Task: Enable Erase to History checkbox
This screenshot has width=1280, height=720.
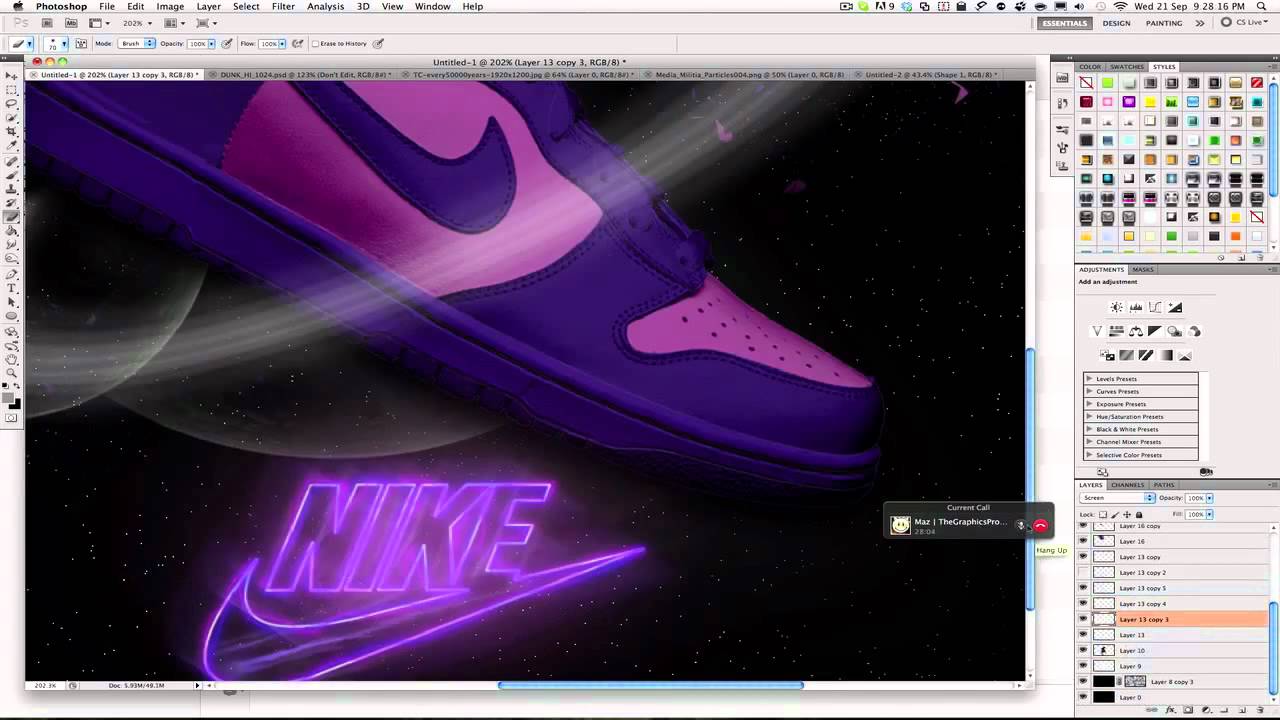Action: coord(315,44)
